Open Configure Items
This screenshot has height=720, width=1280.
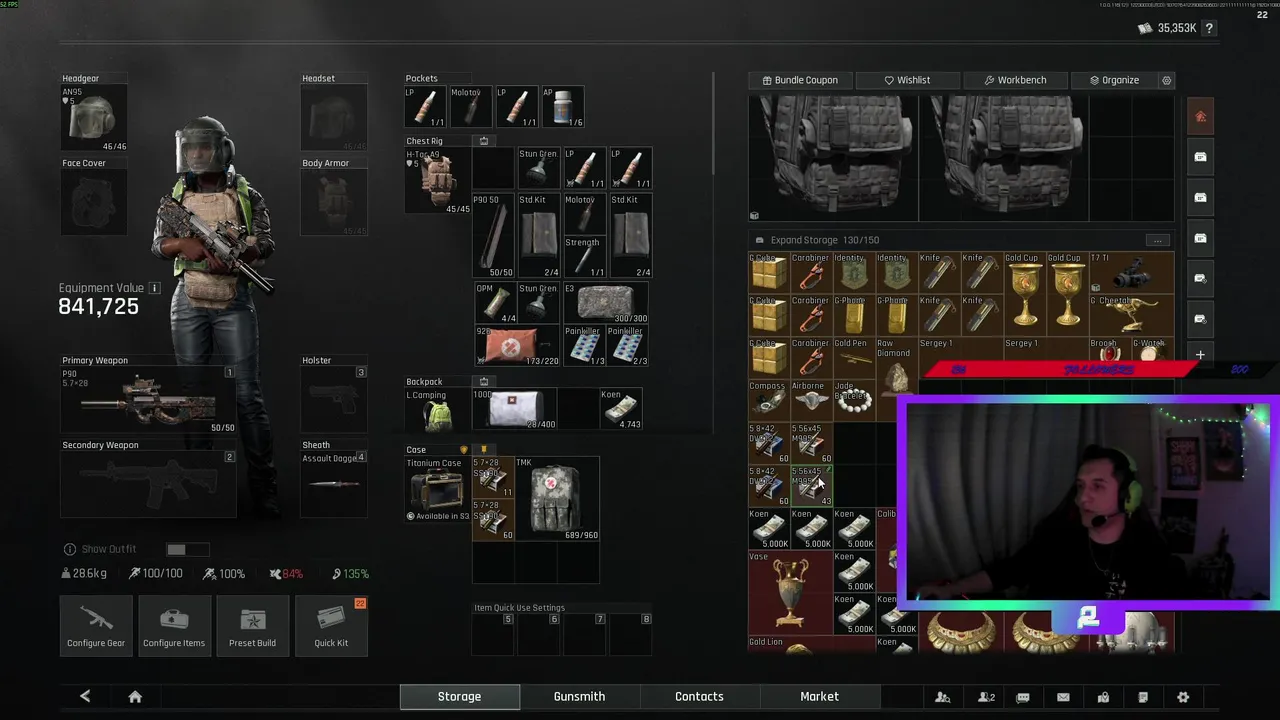pyautogui.click(x=174, y=626)
